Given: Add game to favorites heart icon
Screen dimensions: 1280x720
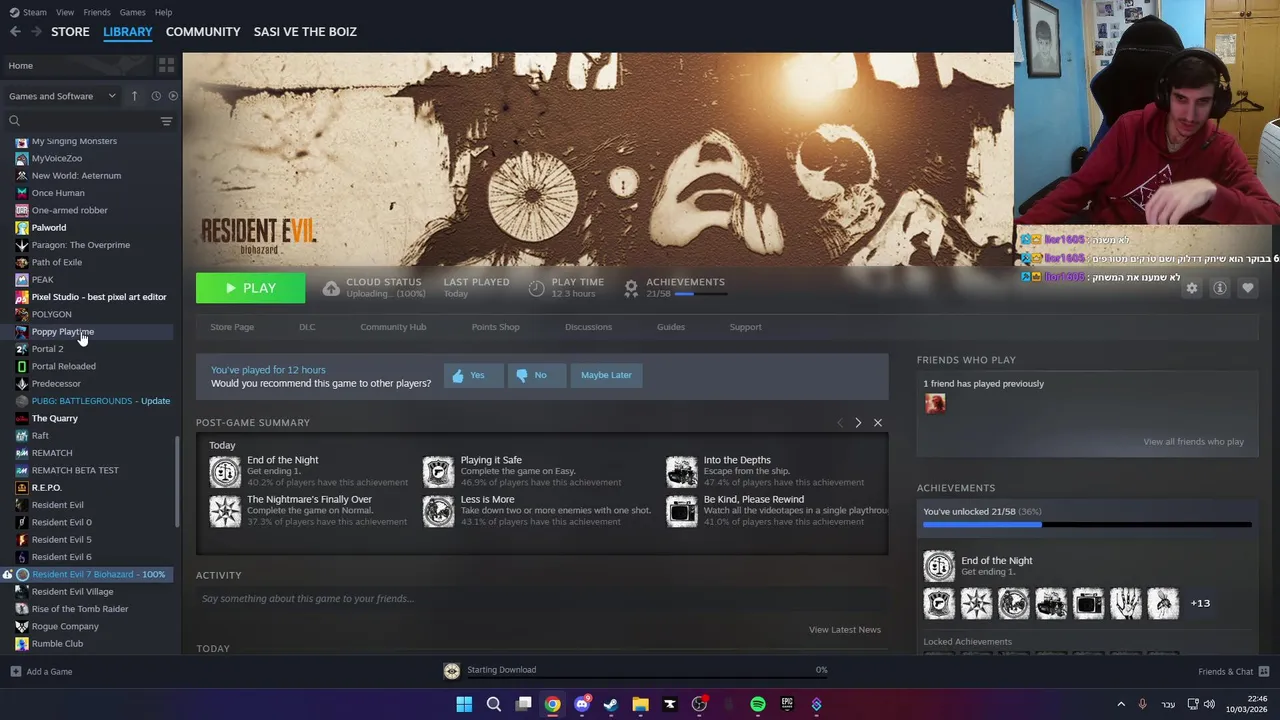Looking at the screenshot, I should click(x=1247, y=288).
